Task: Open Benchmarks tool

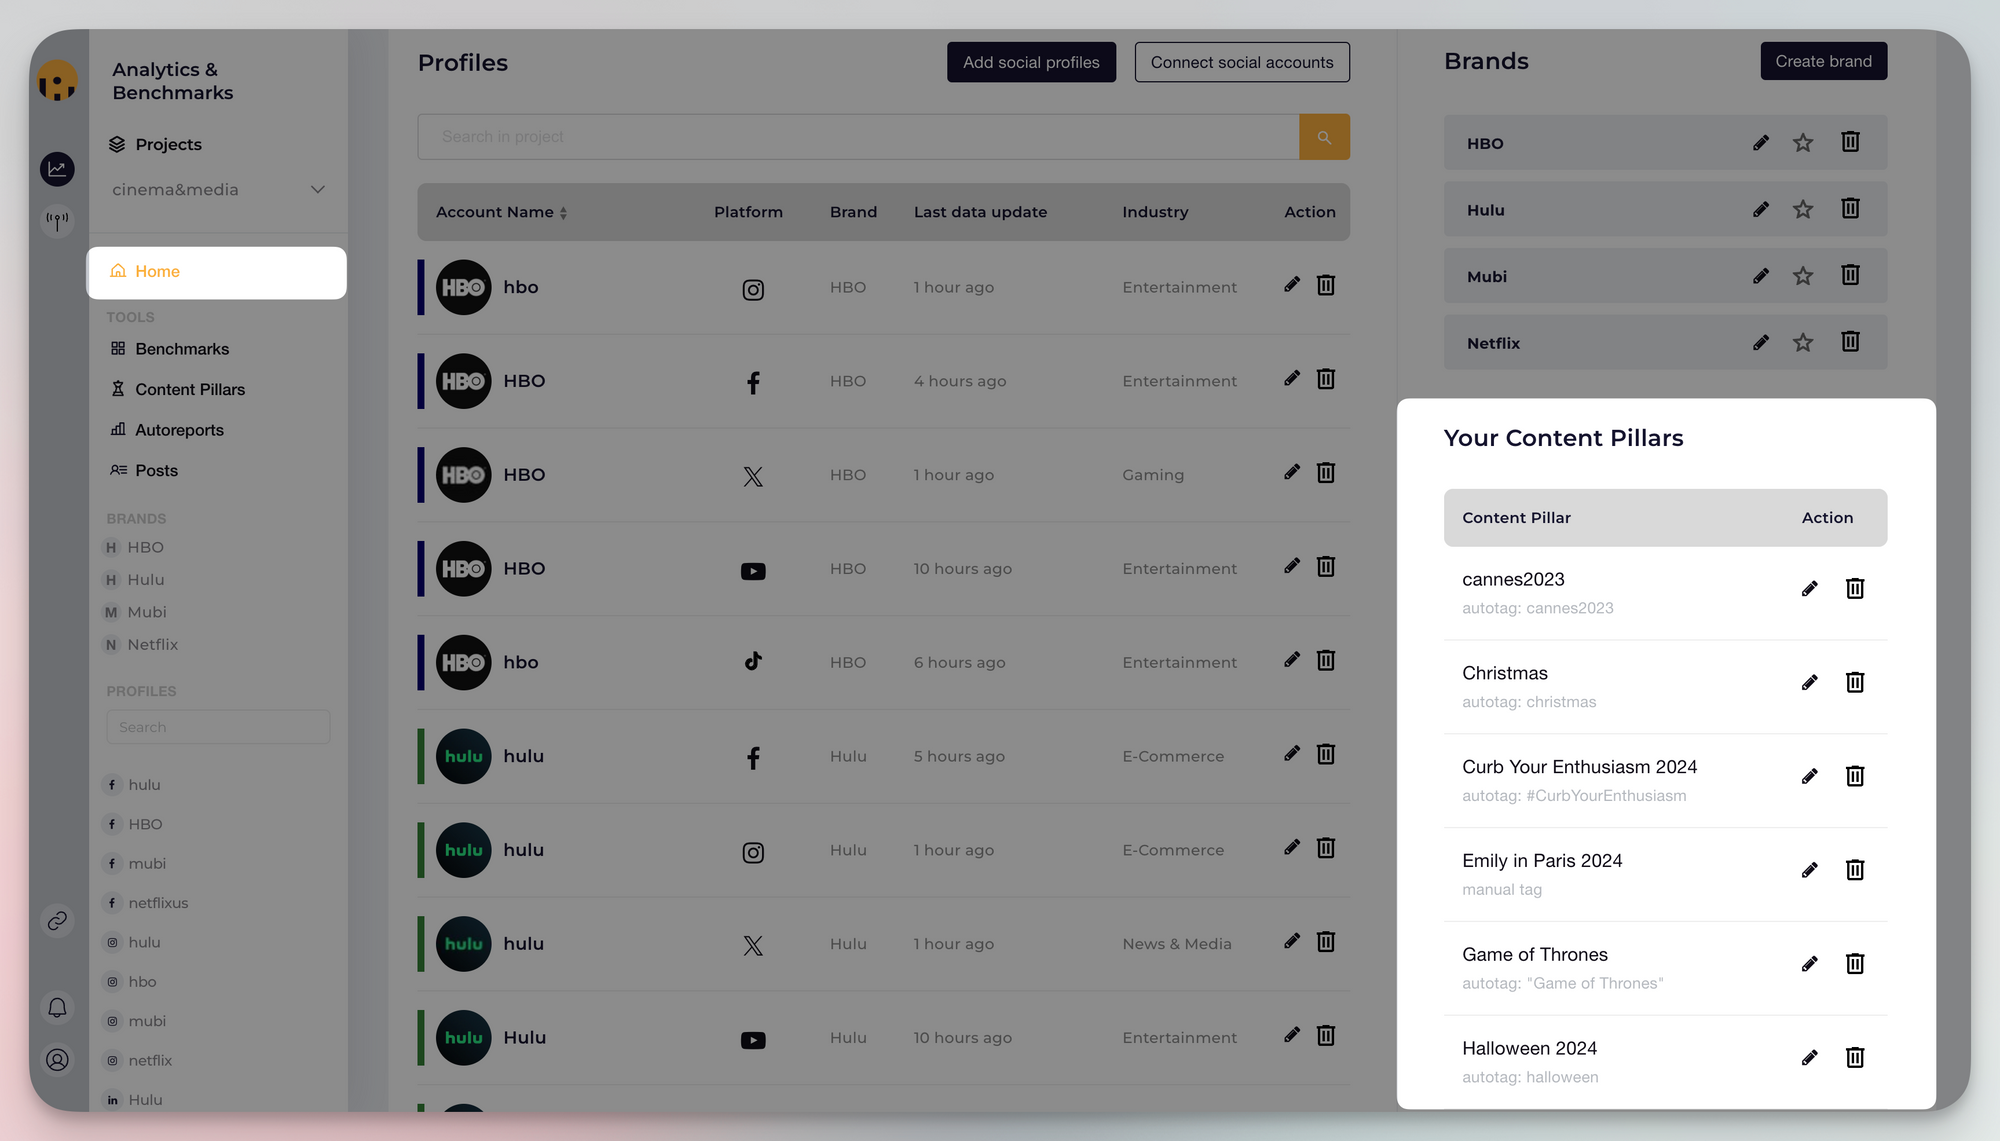Action: click(x=182, y=349)
